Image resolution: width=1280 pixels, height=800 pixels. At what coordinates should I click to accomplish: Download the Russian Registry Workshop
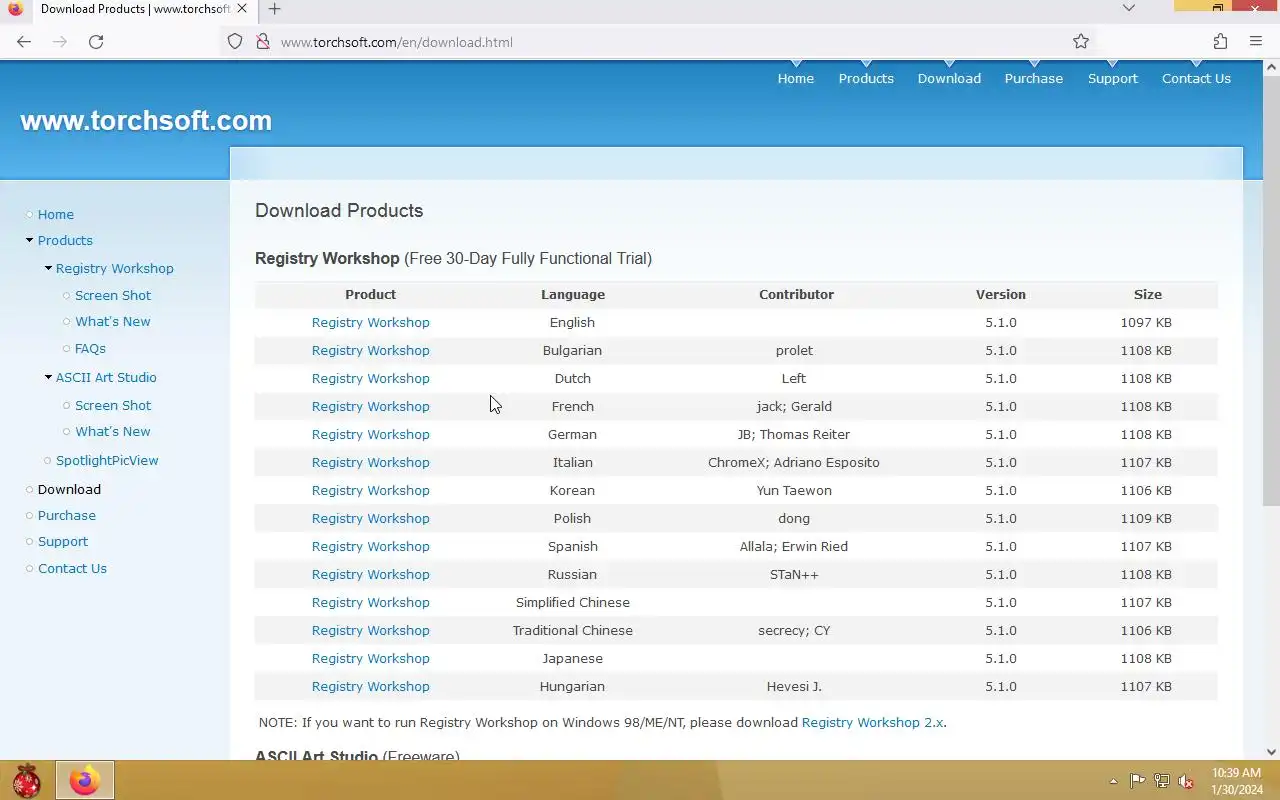click(x=370, y=574)
